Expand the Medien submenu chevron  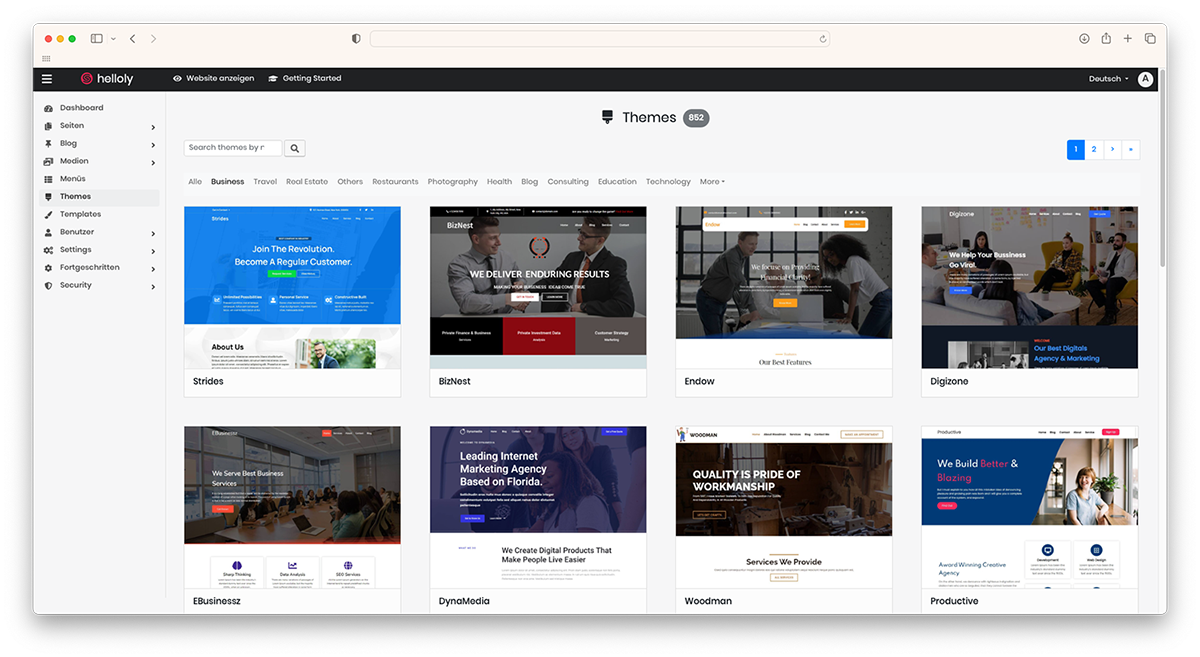coord(153,162)
